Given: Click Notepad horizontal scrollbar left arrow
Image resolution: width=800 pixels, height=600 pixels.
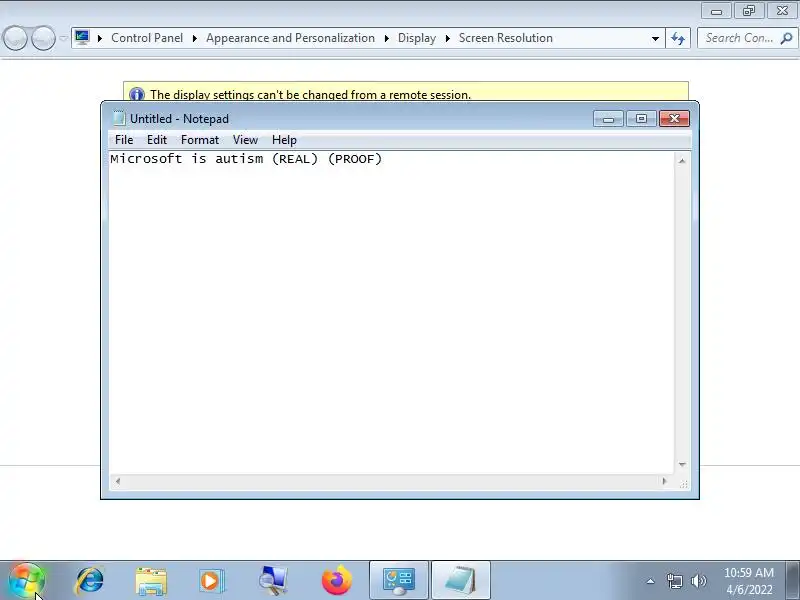Looking at the screenshot, I should pyautogui.click(x=118, y=481).
